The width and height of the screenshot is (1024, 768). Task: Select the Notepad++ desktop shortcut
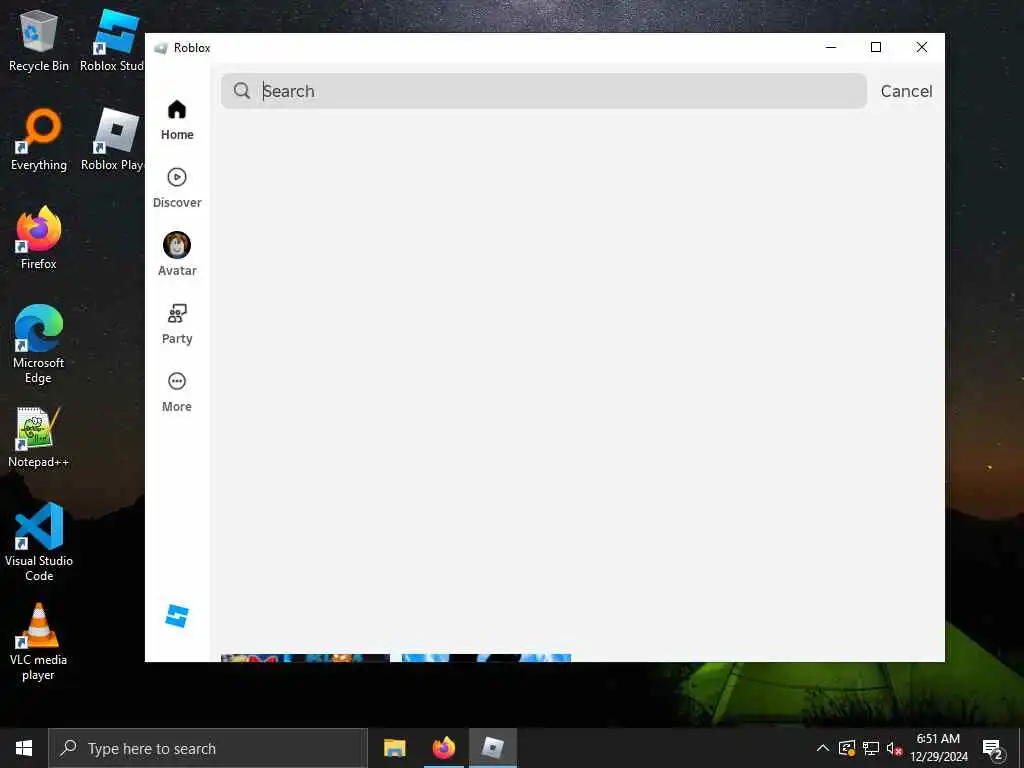click(x=39, y=437)
